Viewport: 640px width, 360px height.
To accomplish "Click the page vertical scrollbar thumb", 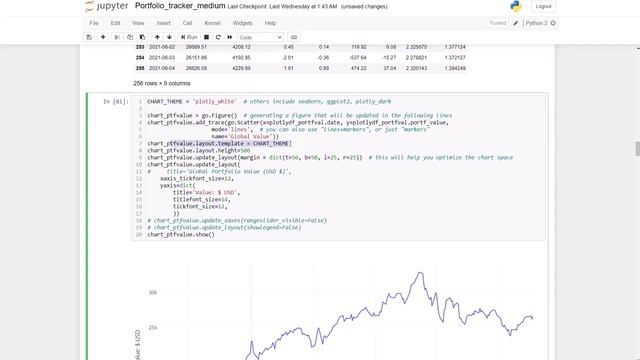I will tap(637, 149).
